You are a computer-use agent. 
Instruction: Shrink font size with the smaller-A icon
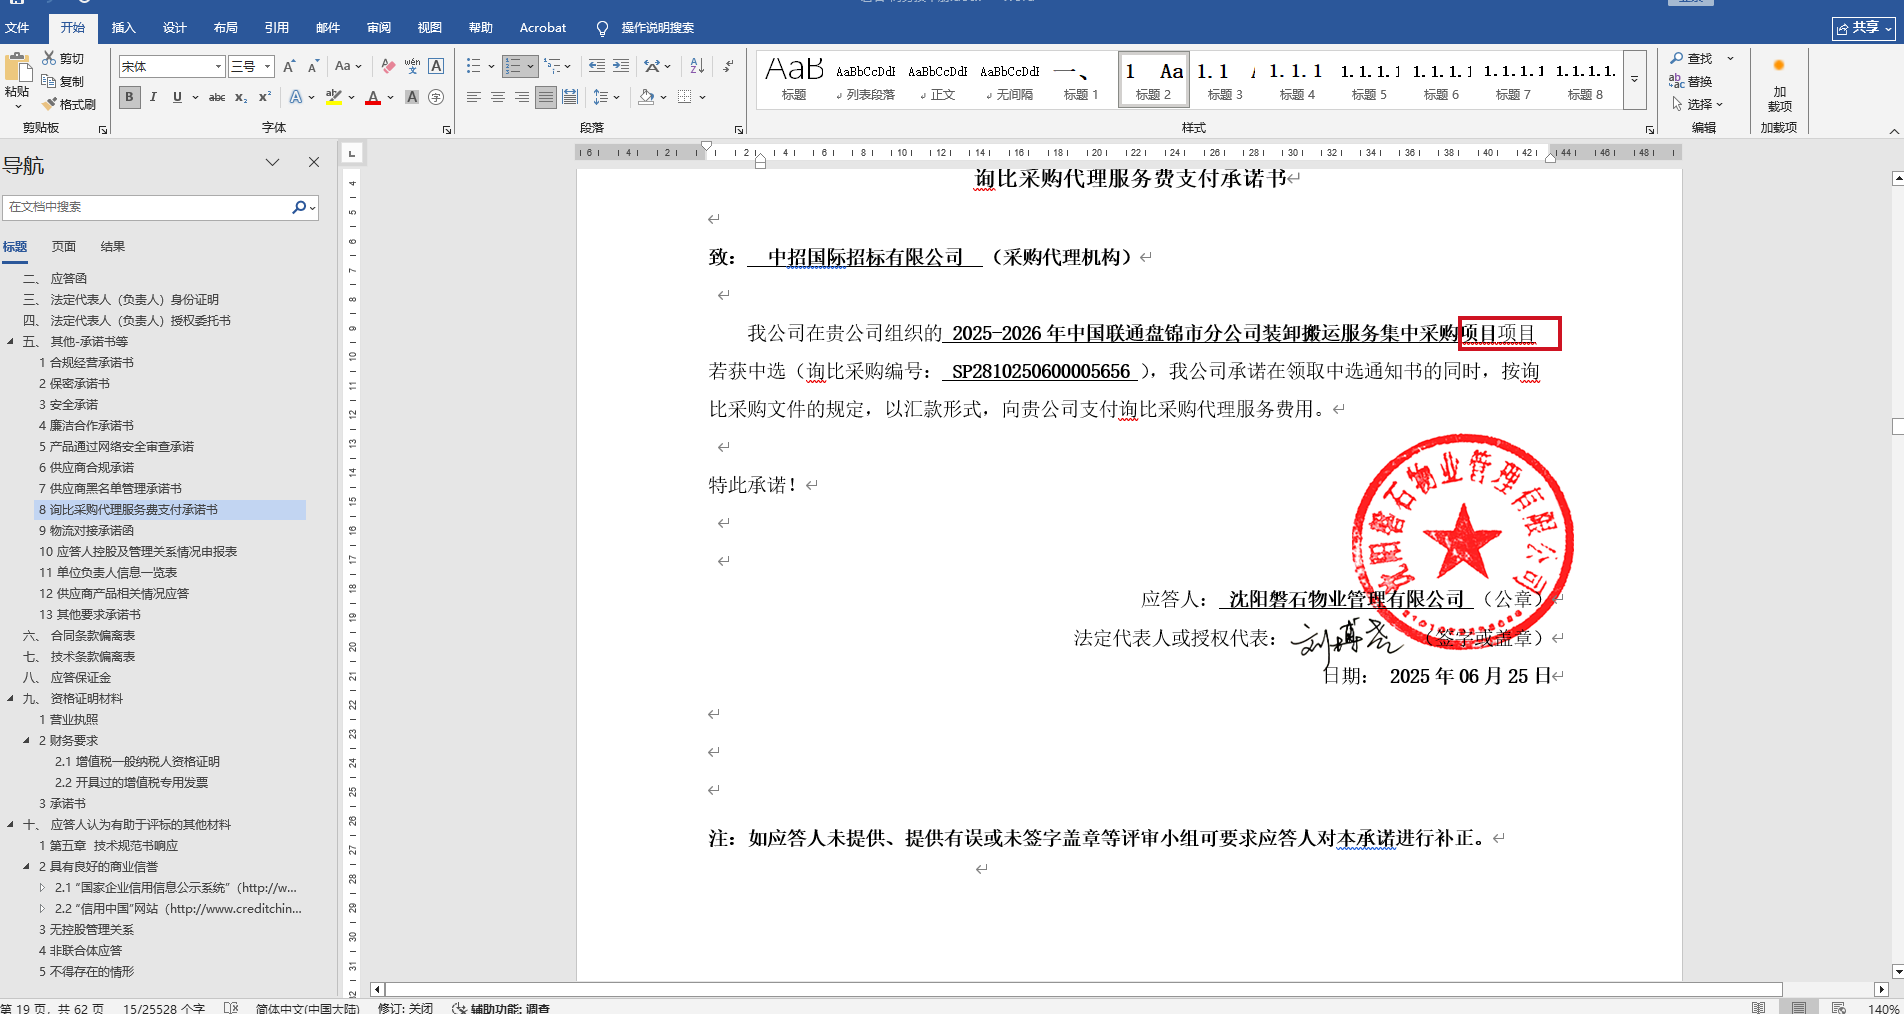(313, 66)
